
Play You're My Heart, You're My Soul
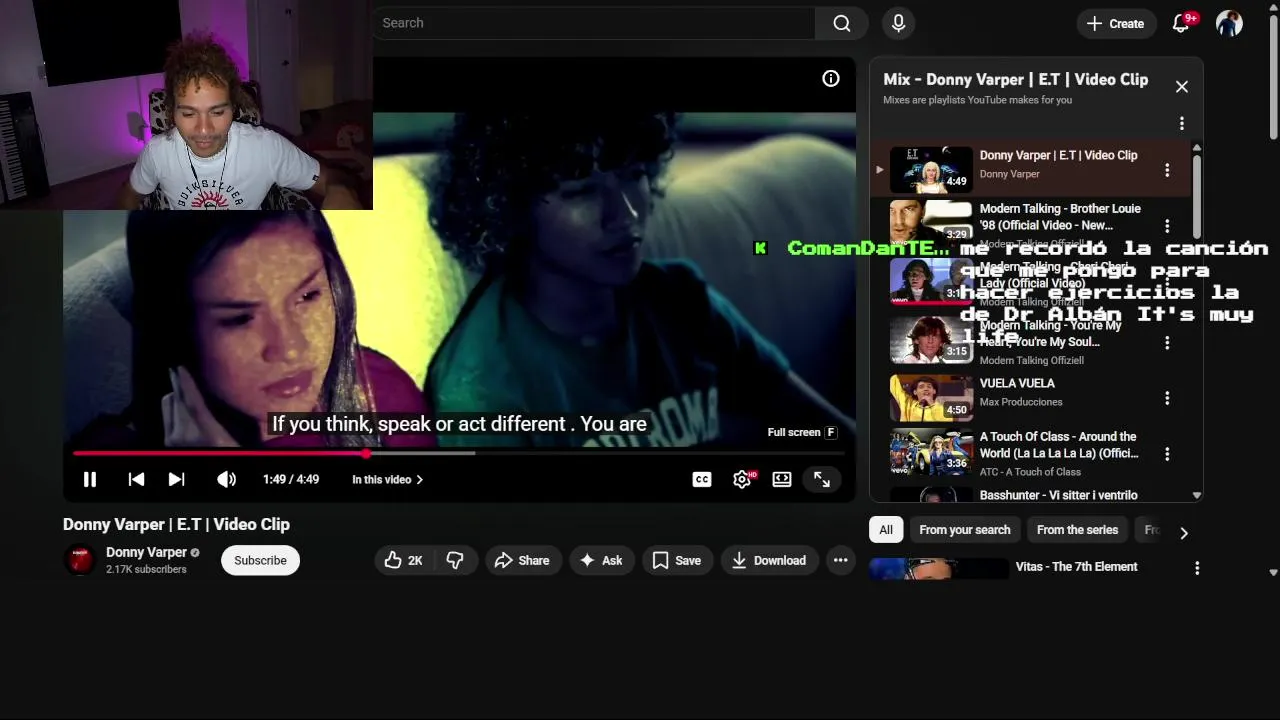931,340
